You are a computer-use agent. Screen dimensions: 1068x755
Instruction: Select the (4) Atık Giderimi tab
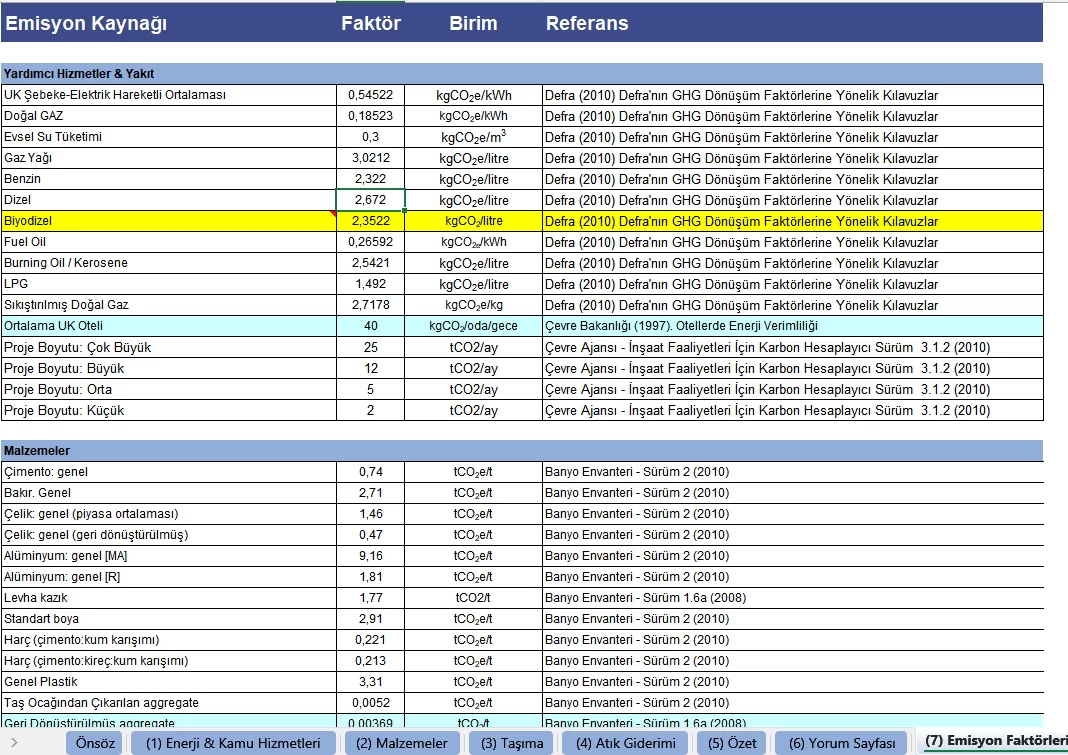[x=625, y=743]
